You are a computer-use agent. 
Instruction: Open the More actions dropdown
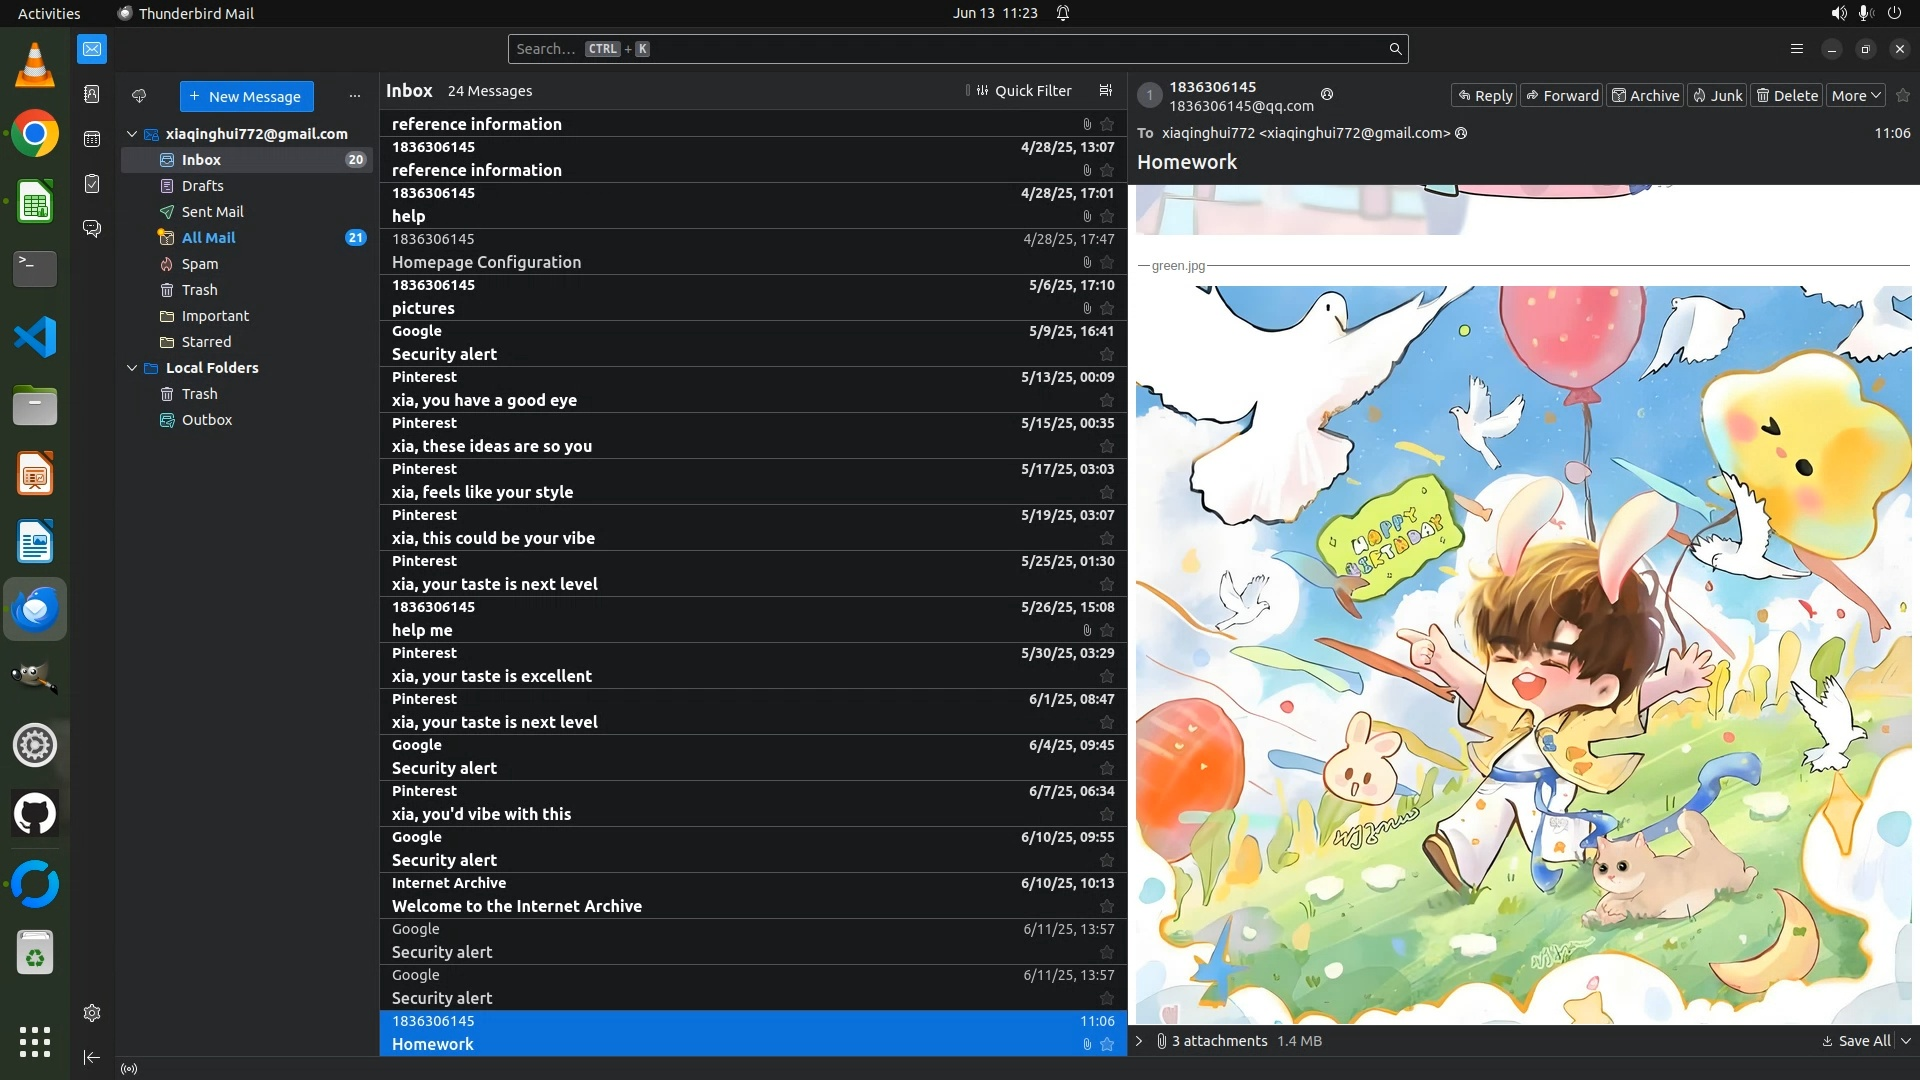coord(1856,96)
